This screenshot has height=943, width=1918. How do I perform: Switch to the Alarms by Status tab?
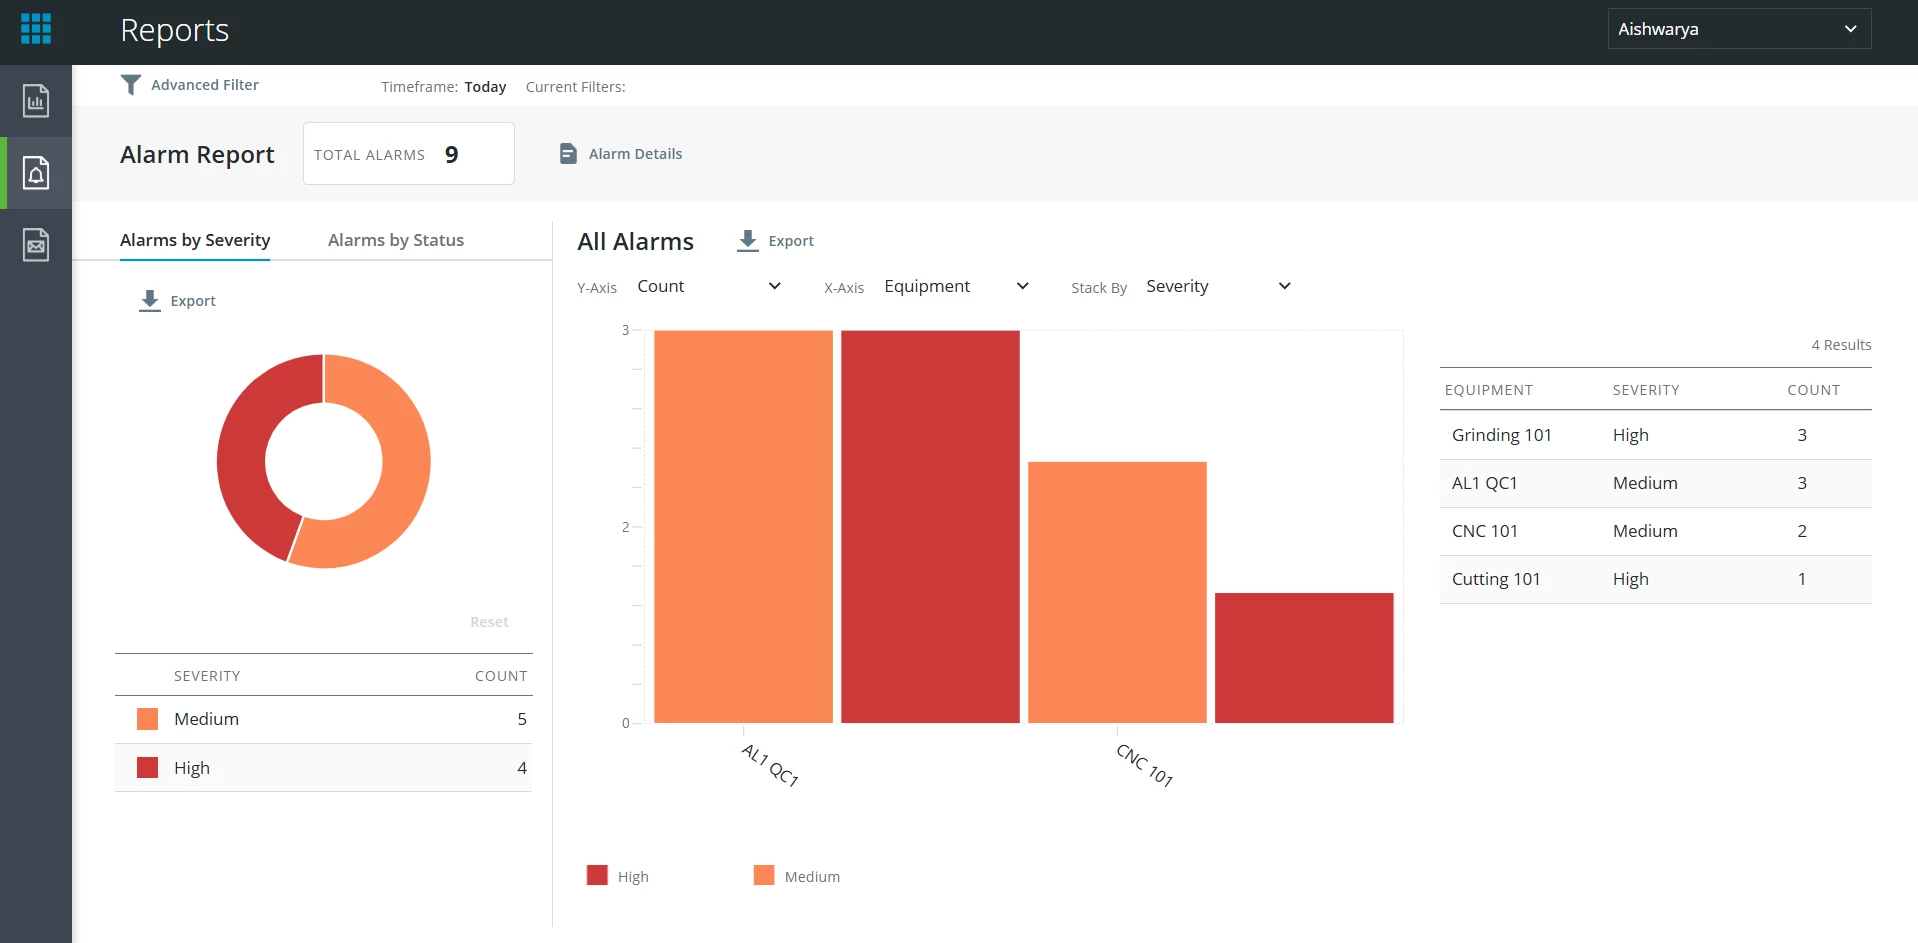coord(396,240)
